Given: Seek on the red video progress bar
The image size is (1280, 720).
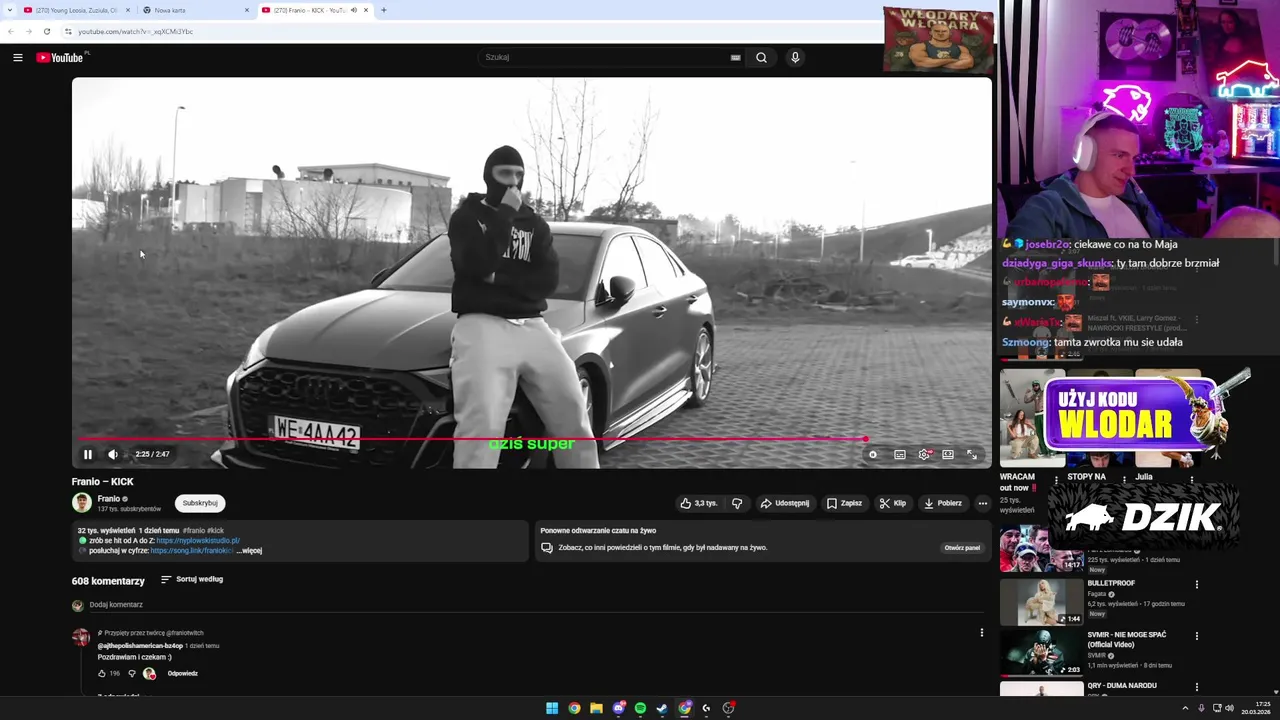Looking at the screenshot, I should [x=531, y=438].
